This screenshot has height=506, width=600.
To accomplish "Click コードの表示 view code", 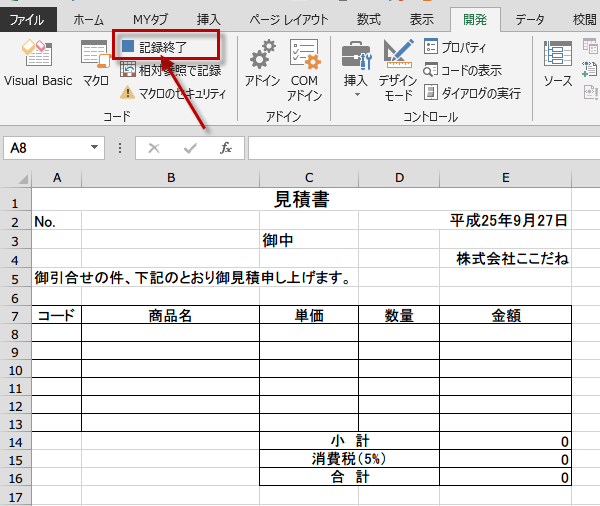I will pos(463,70).
